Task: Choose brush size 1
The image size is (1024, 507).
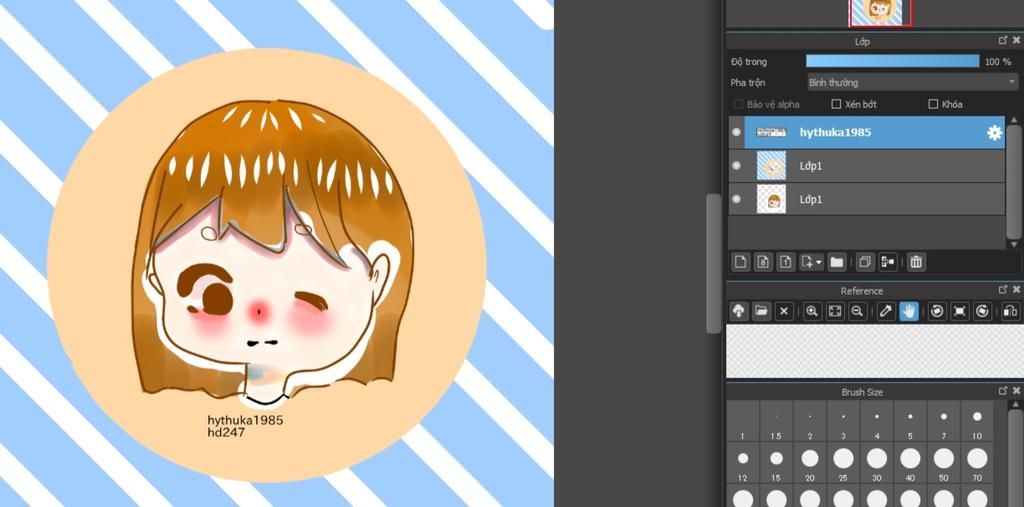Action: click(x=743, y=423)
